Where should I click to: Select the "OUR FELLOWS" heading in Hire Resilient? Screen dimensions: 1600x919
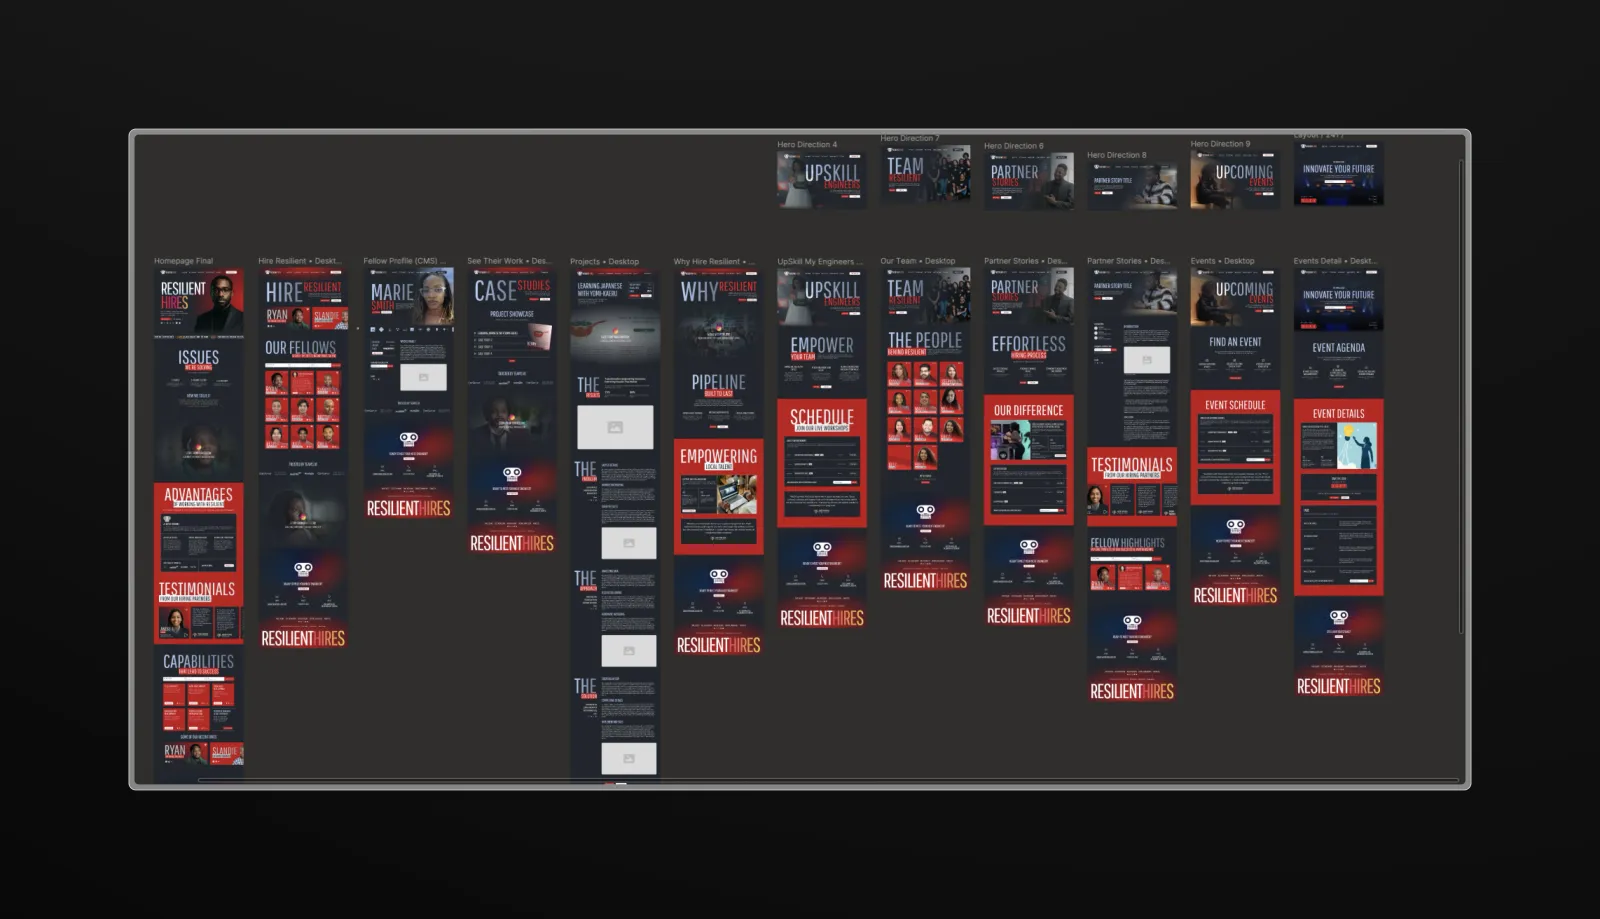coord(300,348)
